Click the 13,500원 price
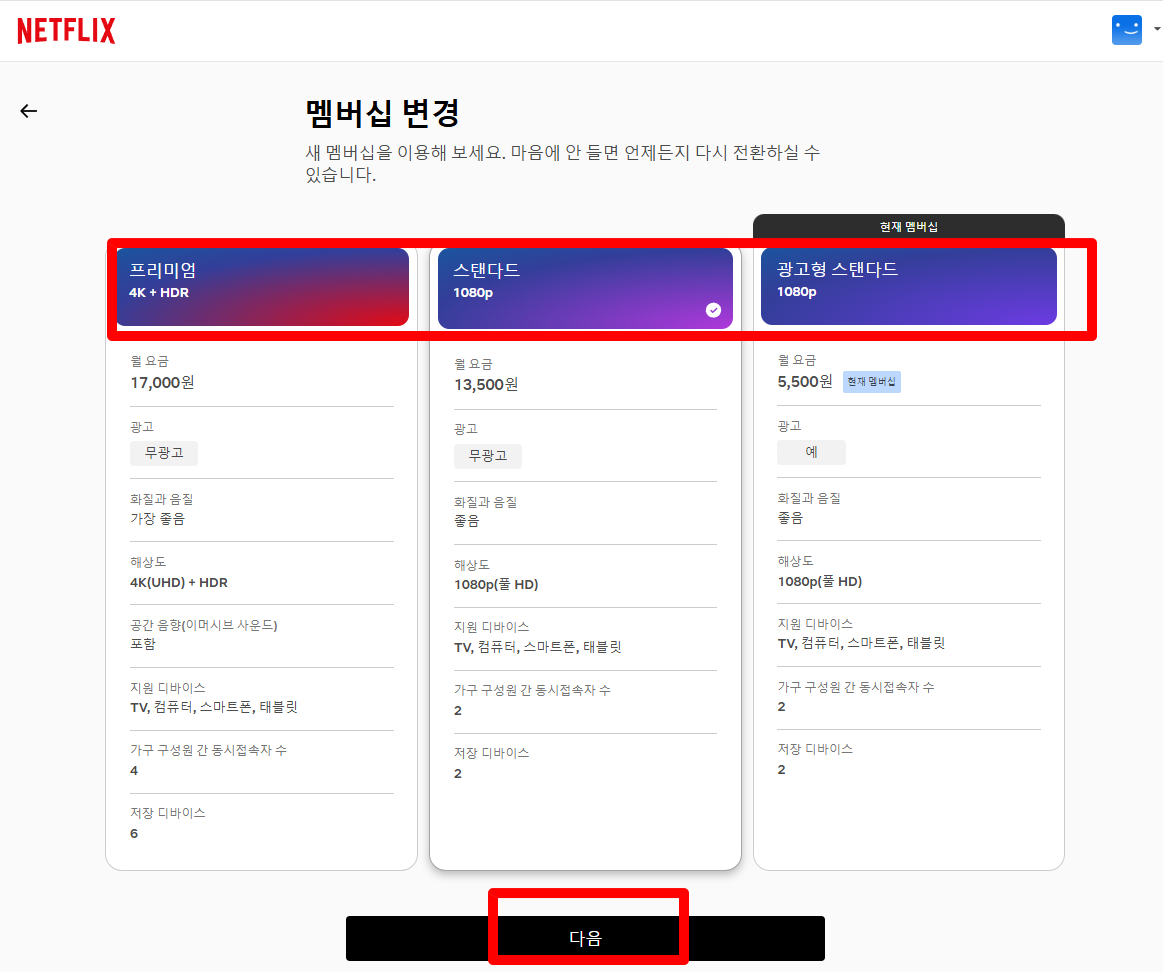This screenshot has height=972, width=1163. click(486, 385)
